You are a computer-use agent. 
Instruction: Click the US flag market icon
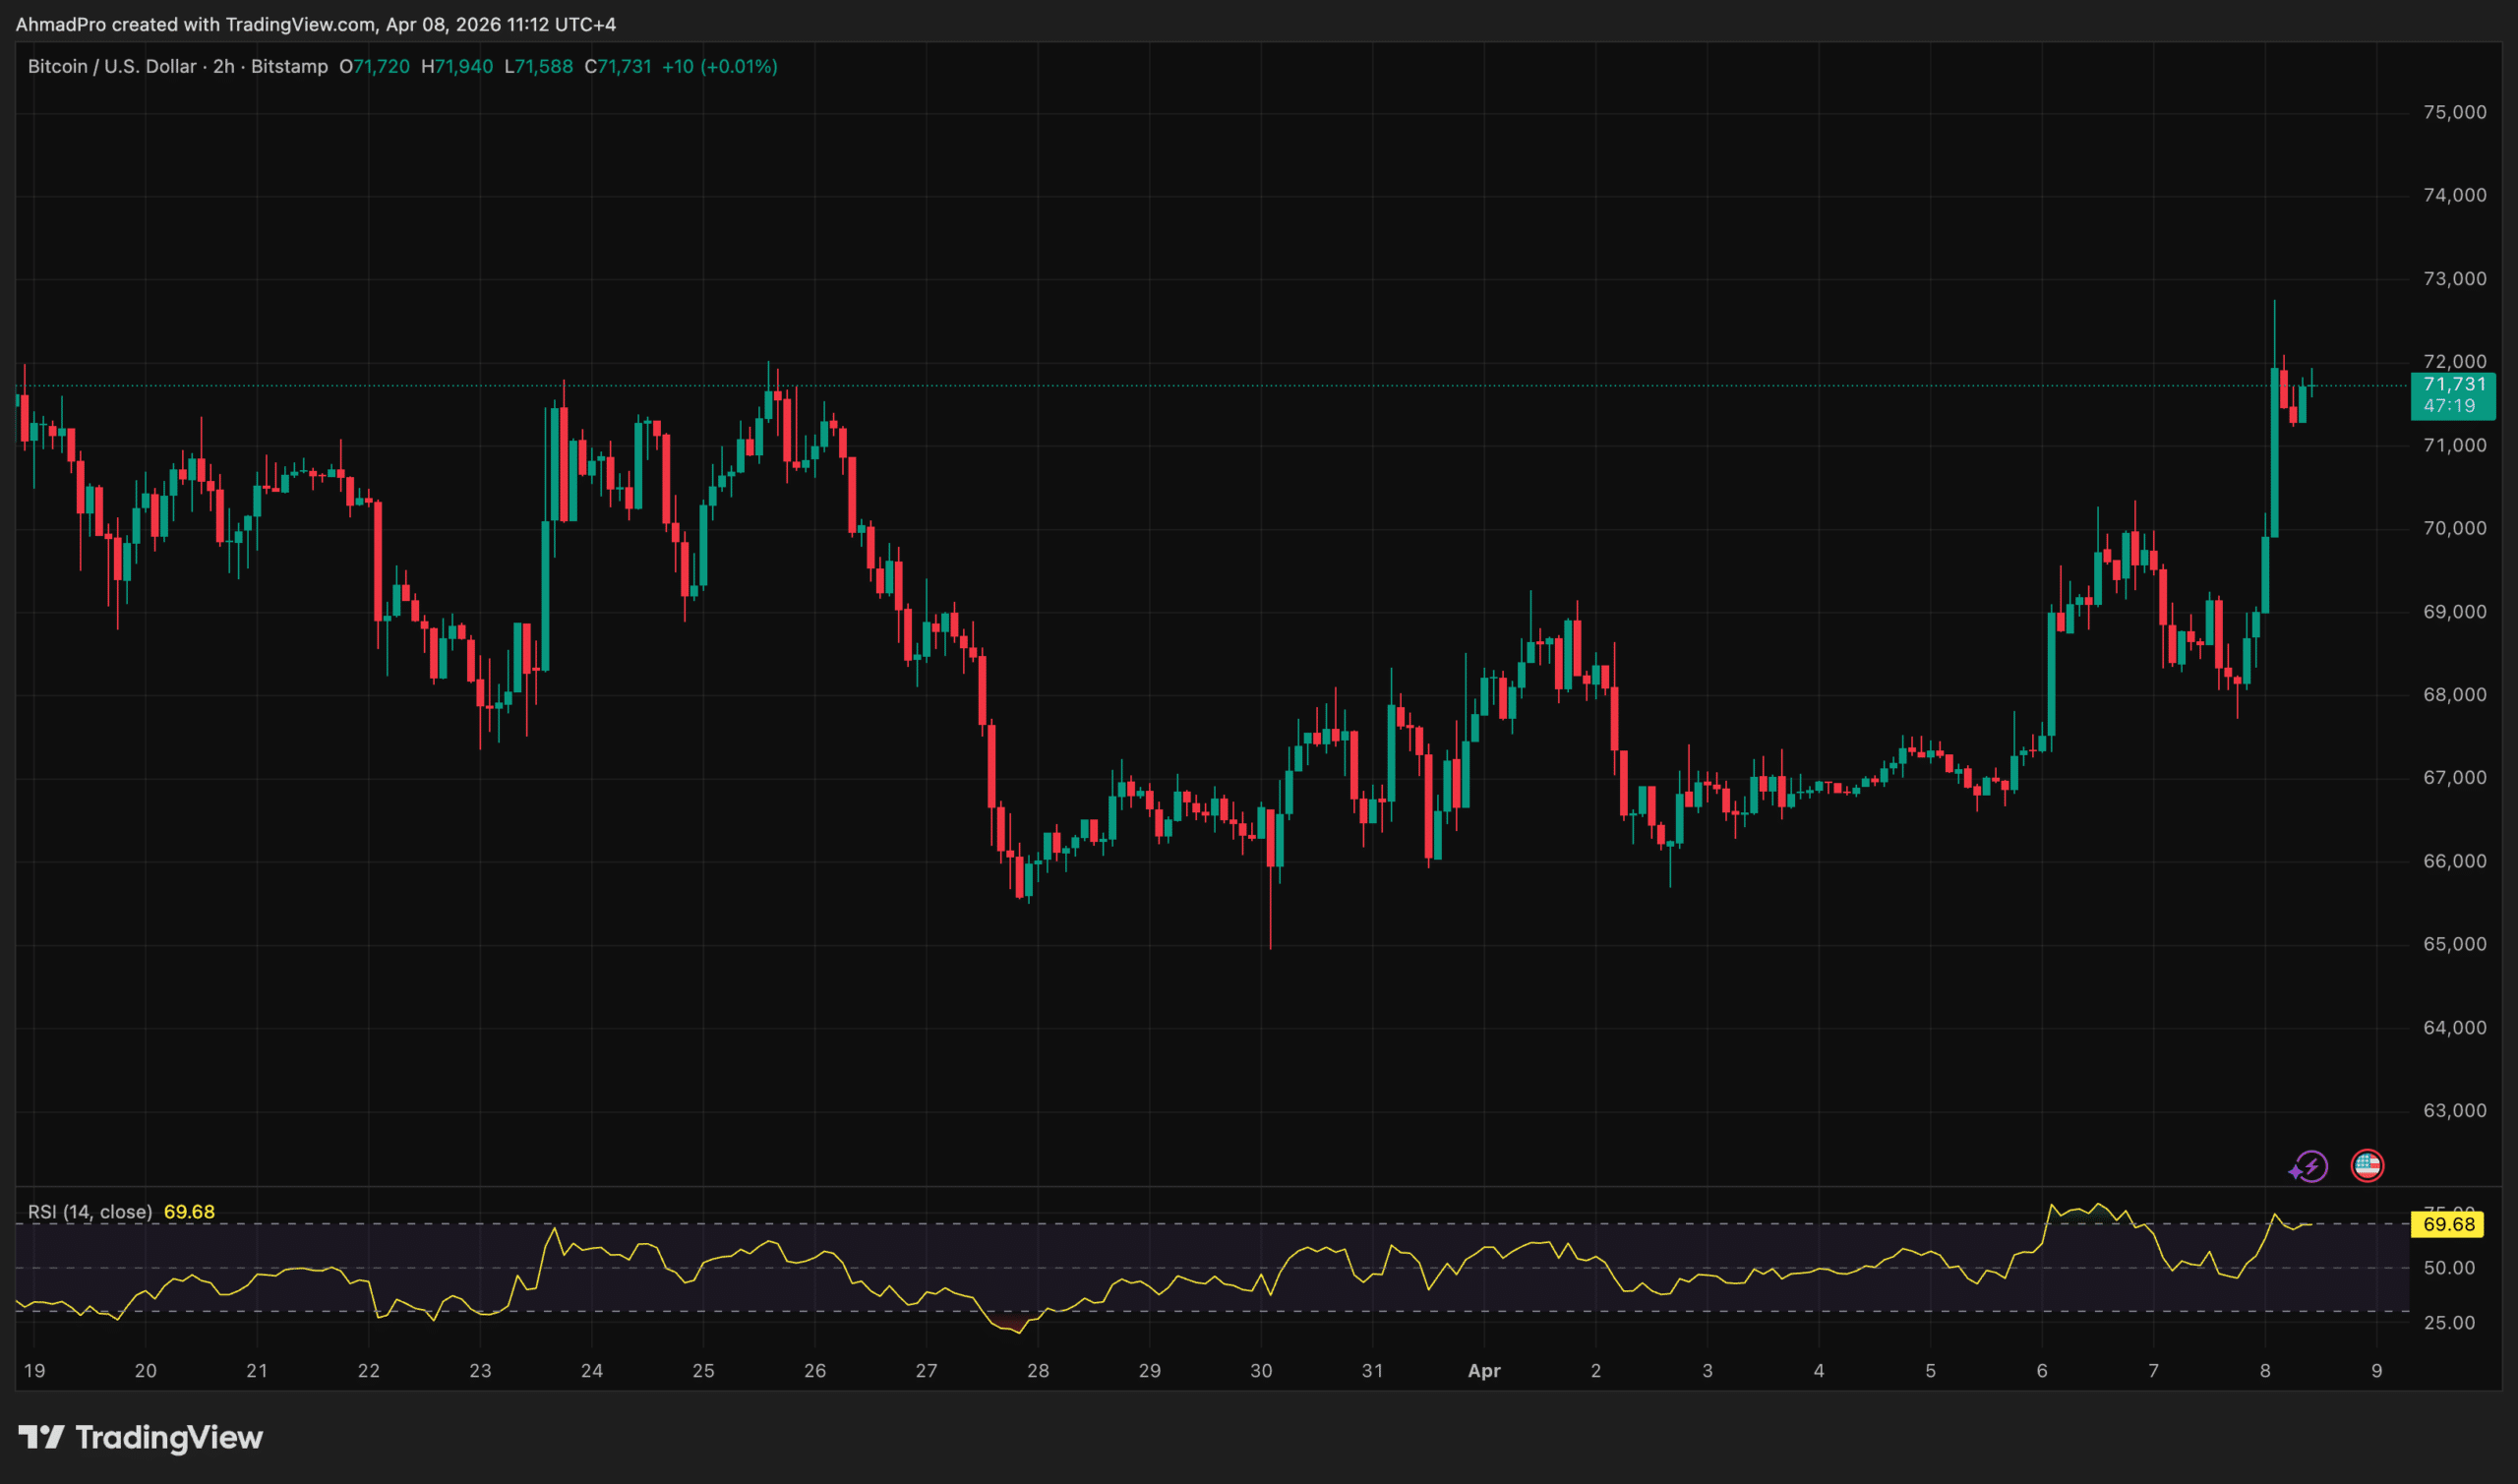(2368, 1165)
